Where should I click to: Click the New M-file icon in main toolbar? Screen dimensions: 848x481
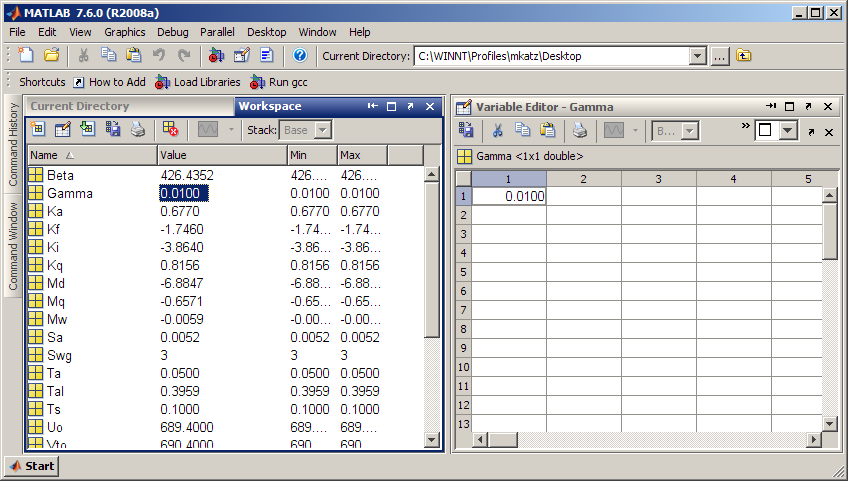[x=26, y=56]
